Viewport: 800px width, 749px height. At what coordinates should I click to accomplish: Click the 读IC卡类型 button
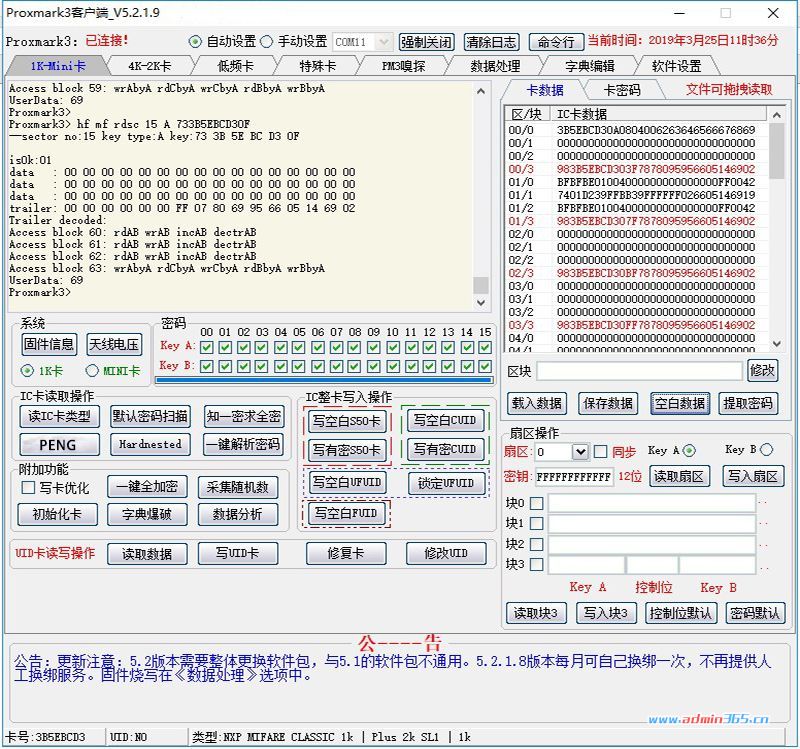pyautogui.click(x=60, y=417)
